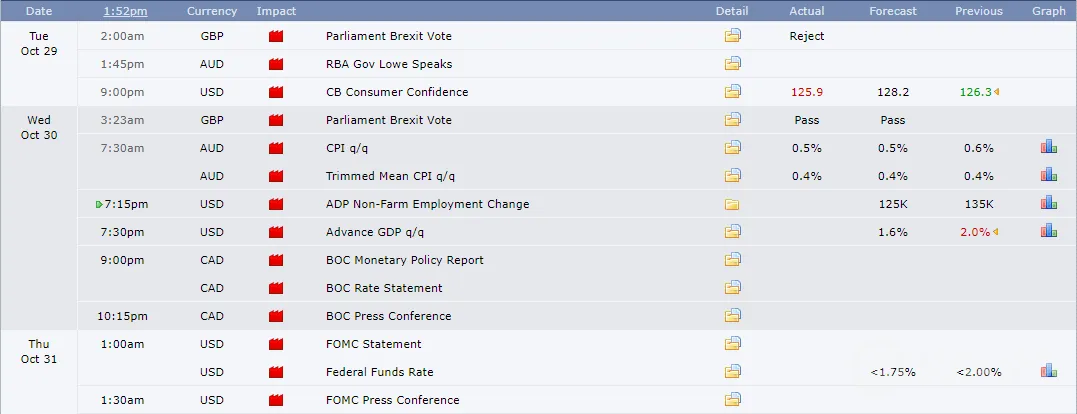View graph for Trimmed Mean CPI q/q
Viewport: 1077px width, 414px height.
(1048, 176)
